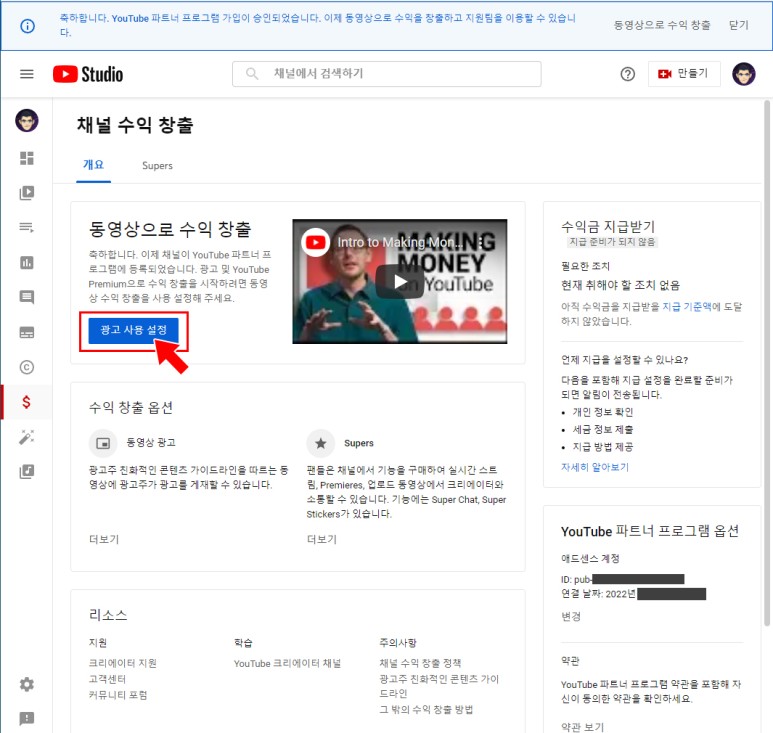Open the Comments sidebar icon
The height and width of the screenshot is (733, 773).
tap(27, 297)
